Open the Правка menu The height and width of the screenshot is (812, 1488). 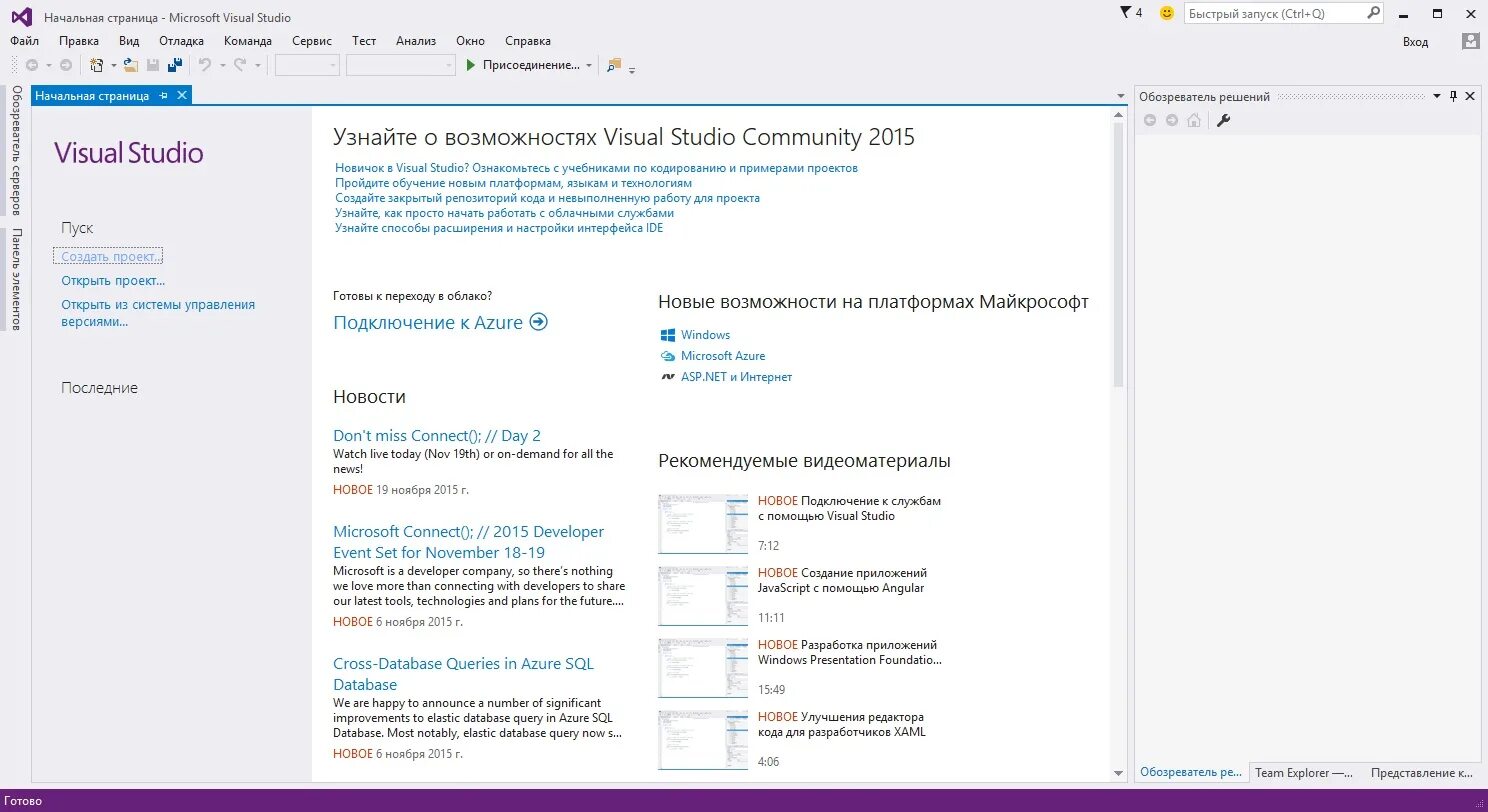coord(79,41)
